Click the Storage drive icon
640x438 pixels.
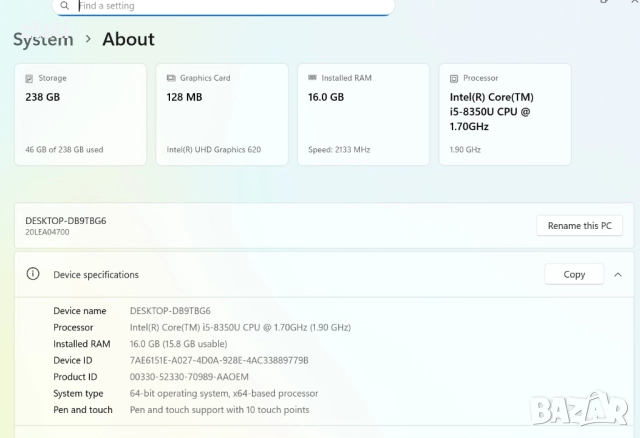click(x=29, y=78)
